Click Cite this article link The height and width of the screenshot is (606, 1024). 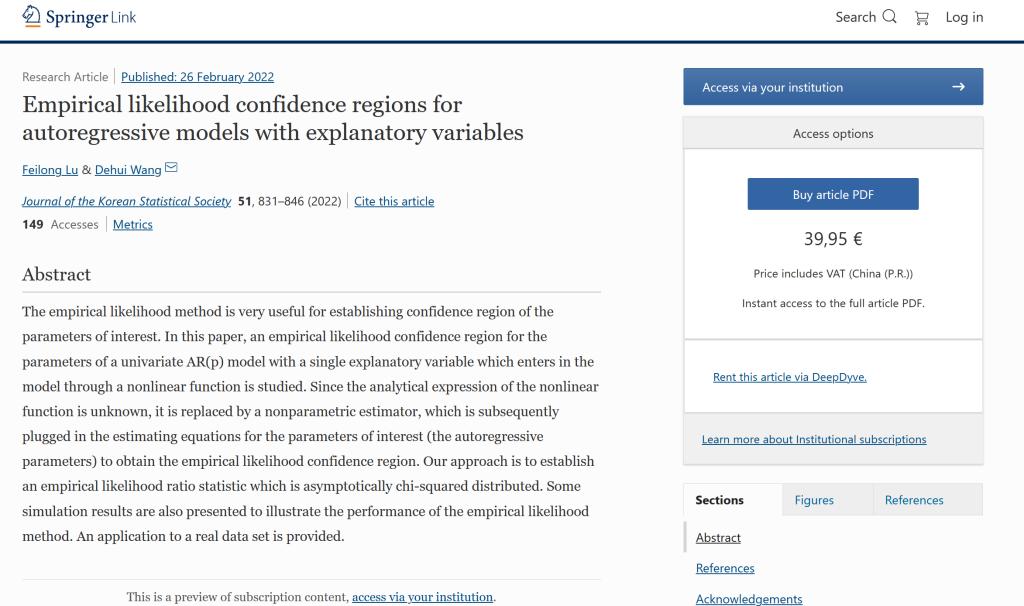coord(394,201)
